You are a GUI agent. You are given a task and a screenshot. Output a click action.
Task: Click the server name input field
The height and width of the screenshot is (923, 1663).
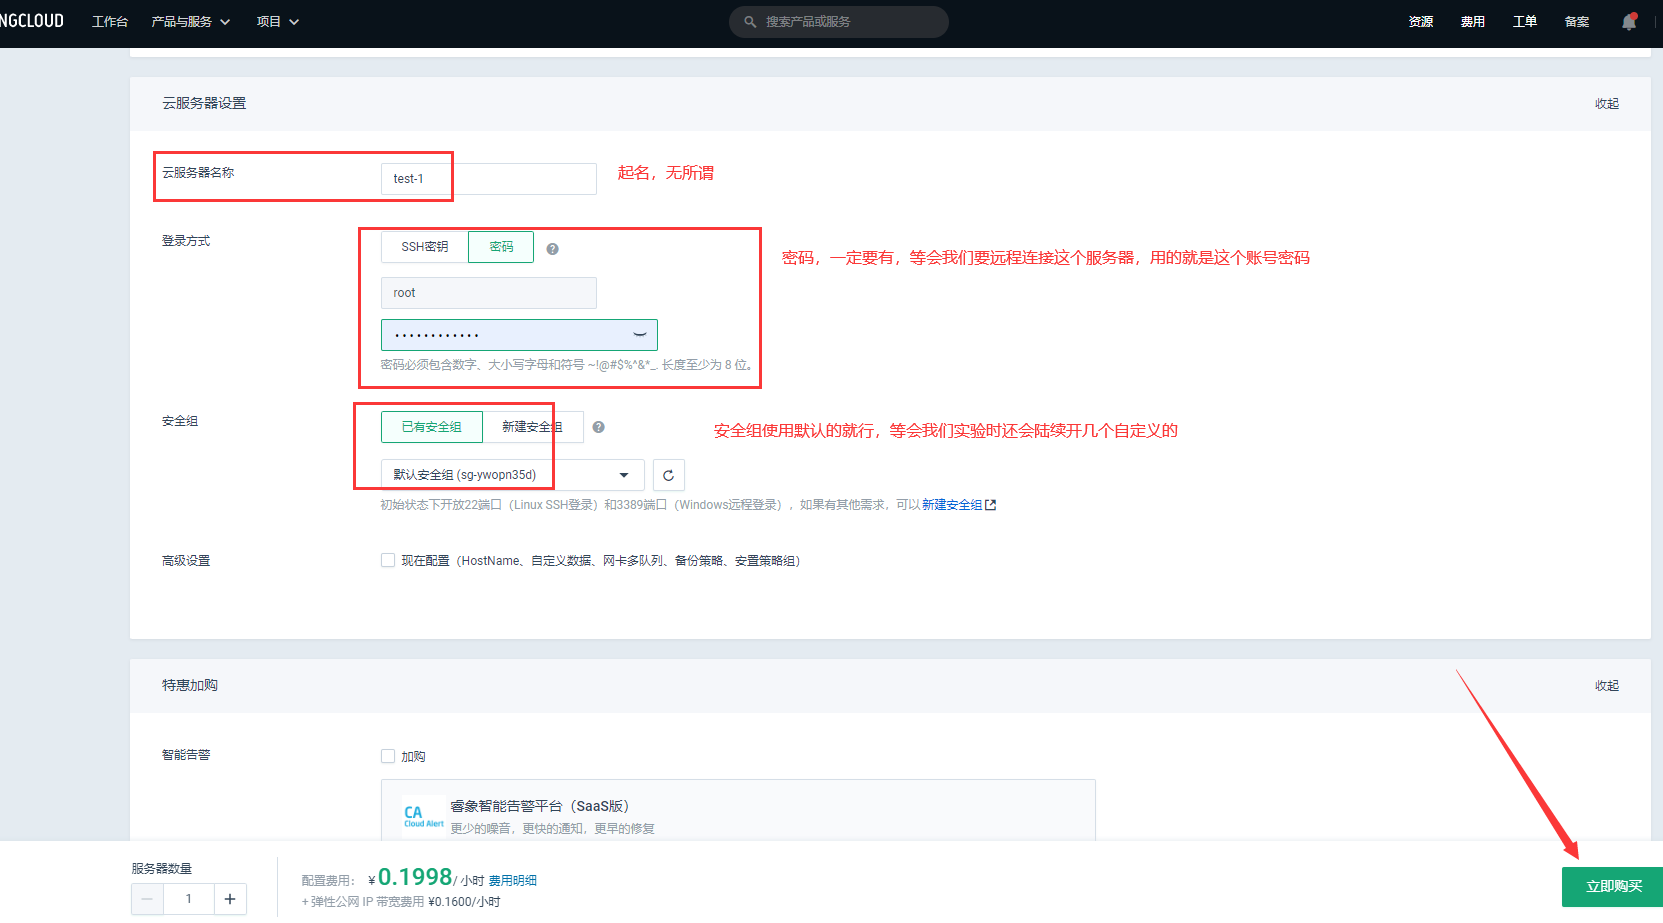point(488,179)
